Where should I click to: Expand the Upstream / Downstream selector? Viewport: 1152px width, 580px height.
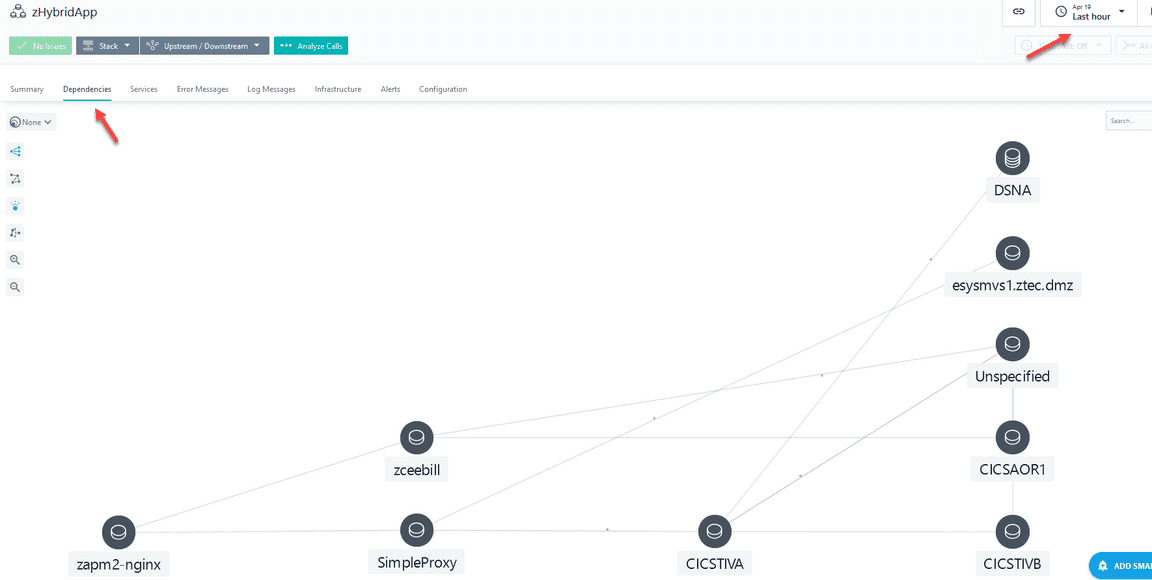coord(203,45)
